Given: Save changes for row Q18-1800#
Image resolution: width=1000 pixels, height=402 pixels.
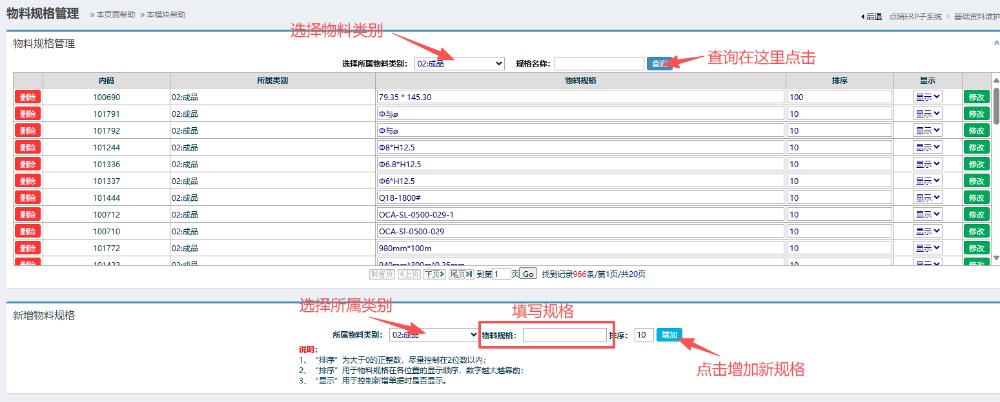Looking at the screenshot, I should coord(975,198).
